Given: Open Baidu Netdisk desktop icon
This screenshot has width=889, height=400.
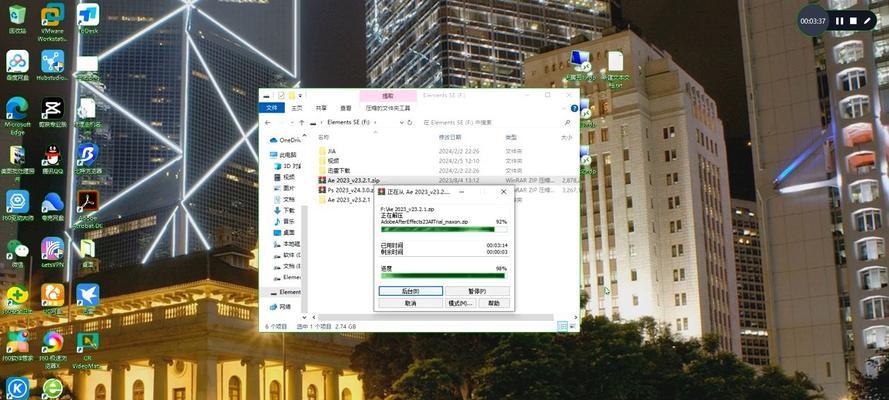Looking at the screenshot, I should coord(17,65).
